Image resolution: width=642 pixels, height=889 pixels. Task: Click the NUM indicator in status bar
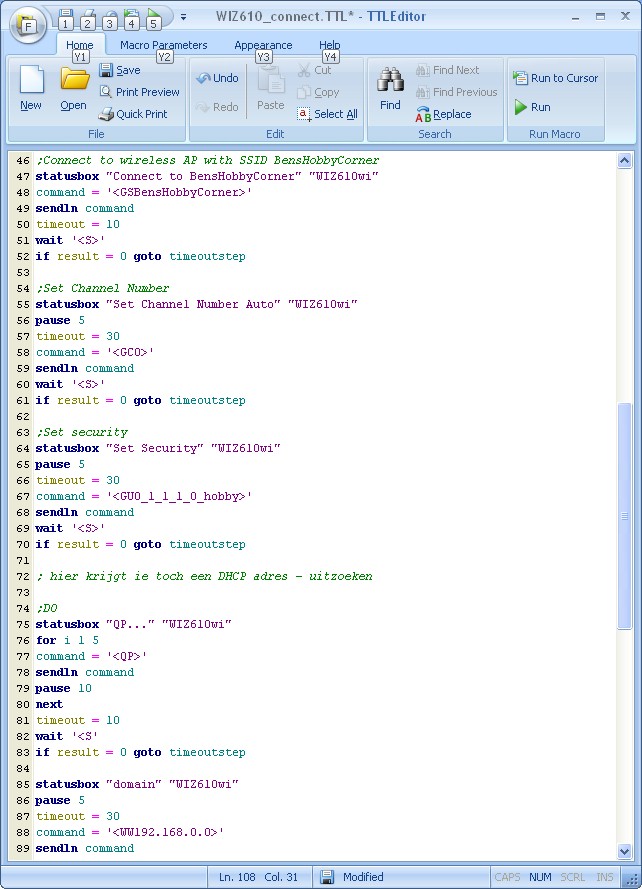click(x=540, y=877)
